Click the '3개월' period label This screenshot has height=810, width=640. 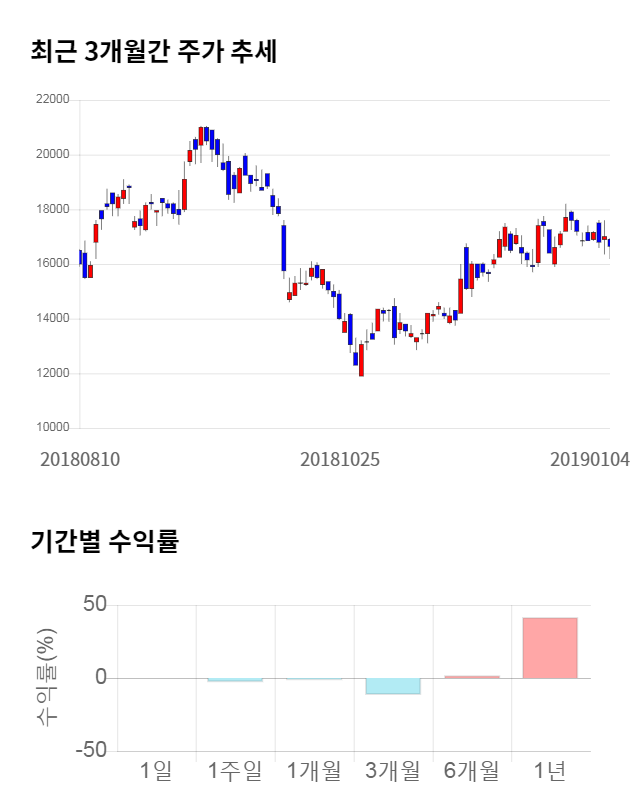click(x=392, y=771)
